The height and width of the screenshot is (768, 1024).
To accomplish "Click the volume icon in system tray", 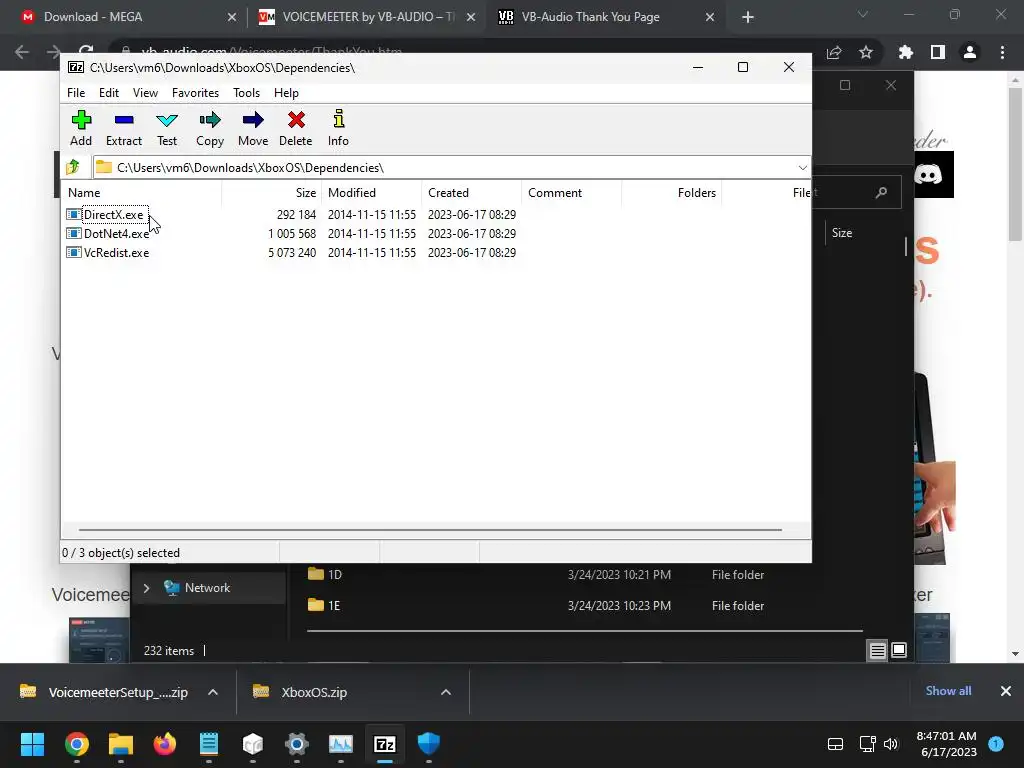I will [x=891, y=744].
